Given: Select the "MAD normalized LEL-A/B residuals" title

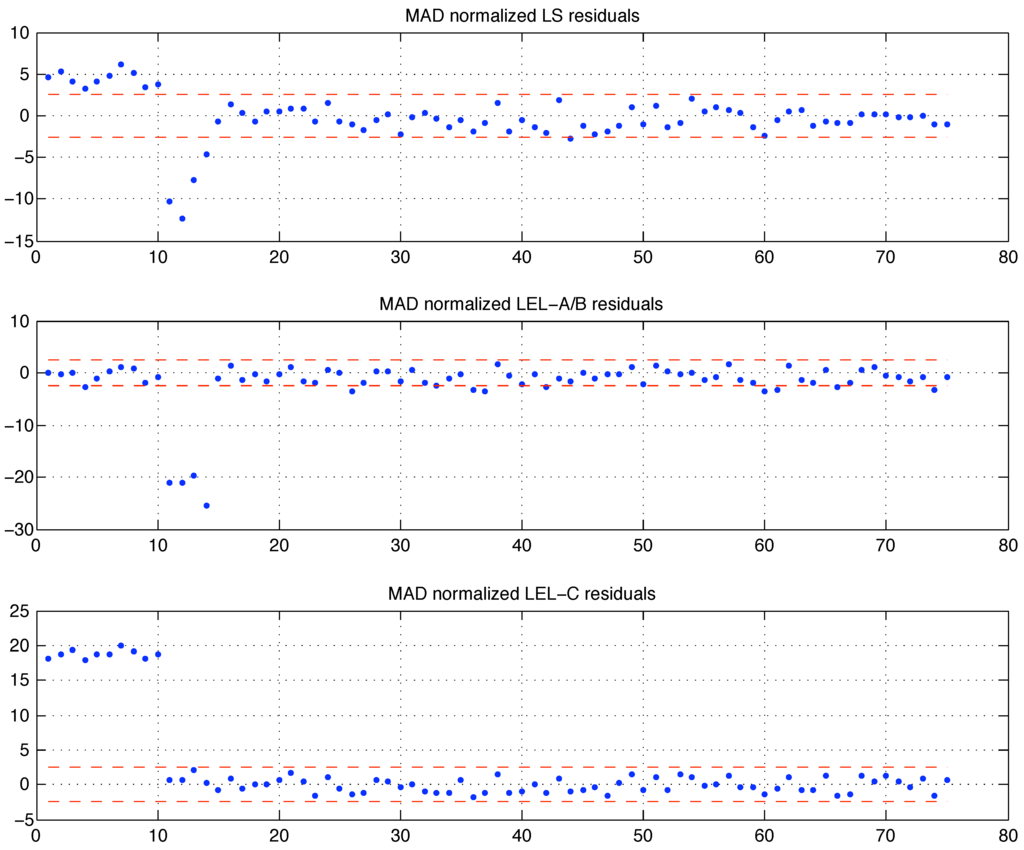Looking at the screenshot, I should pos(522,304).
